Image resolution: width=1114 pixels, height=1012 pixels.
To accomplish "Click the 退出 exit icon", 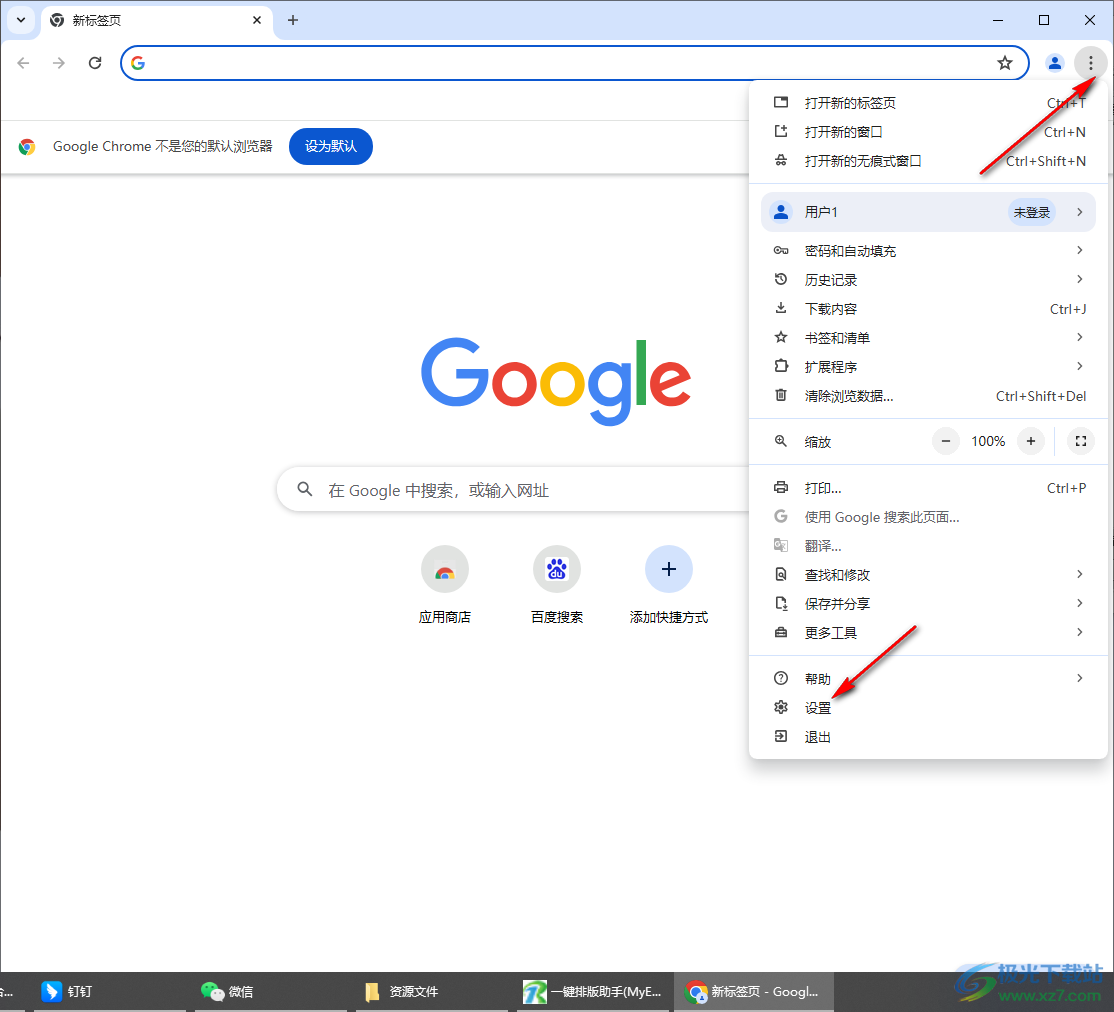I will tap(781, 736).
